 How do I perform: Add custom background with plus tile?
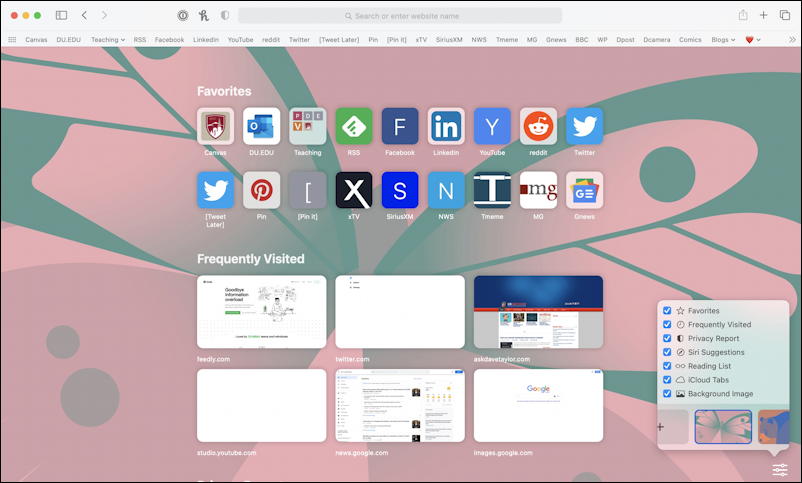(x=673, y=427)
